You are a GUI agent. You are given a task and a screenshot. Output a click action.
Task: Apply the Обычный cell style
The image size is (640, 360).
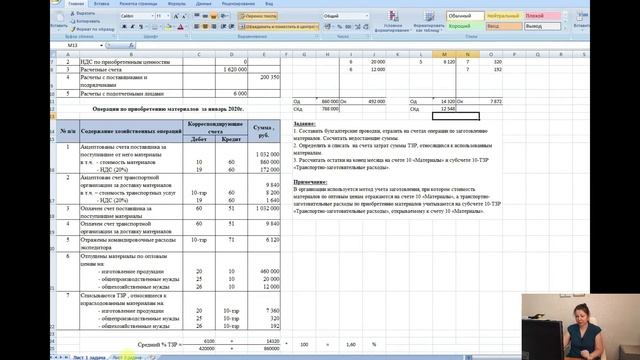pyautogui.click(x=465, y=16)
